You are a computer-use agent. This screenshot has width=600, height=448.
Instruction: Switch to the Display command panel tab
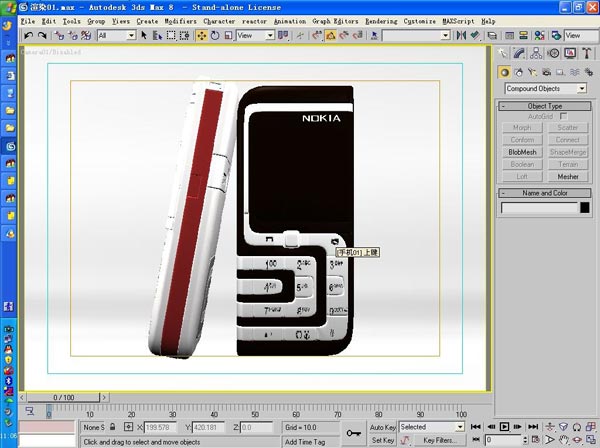[570, 53]
